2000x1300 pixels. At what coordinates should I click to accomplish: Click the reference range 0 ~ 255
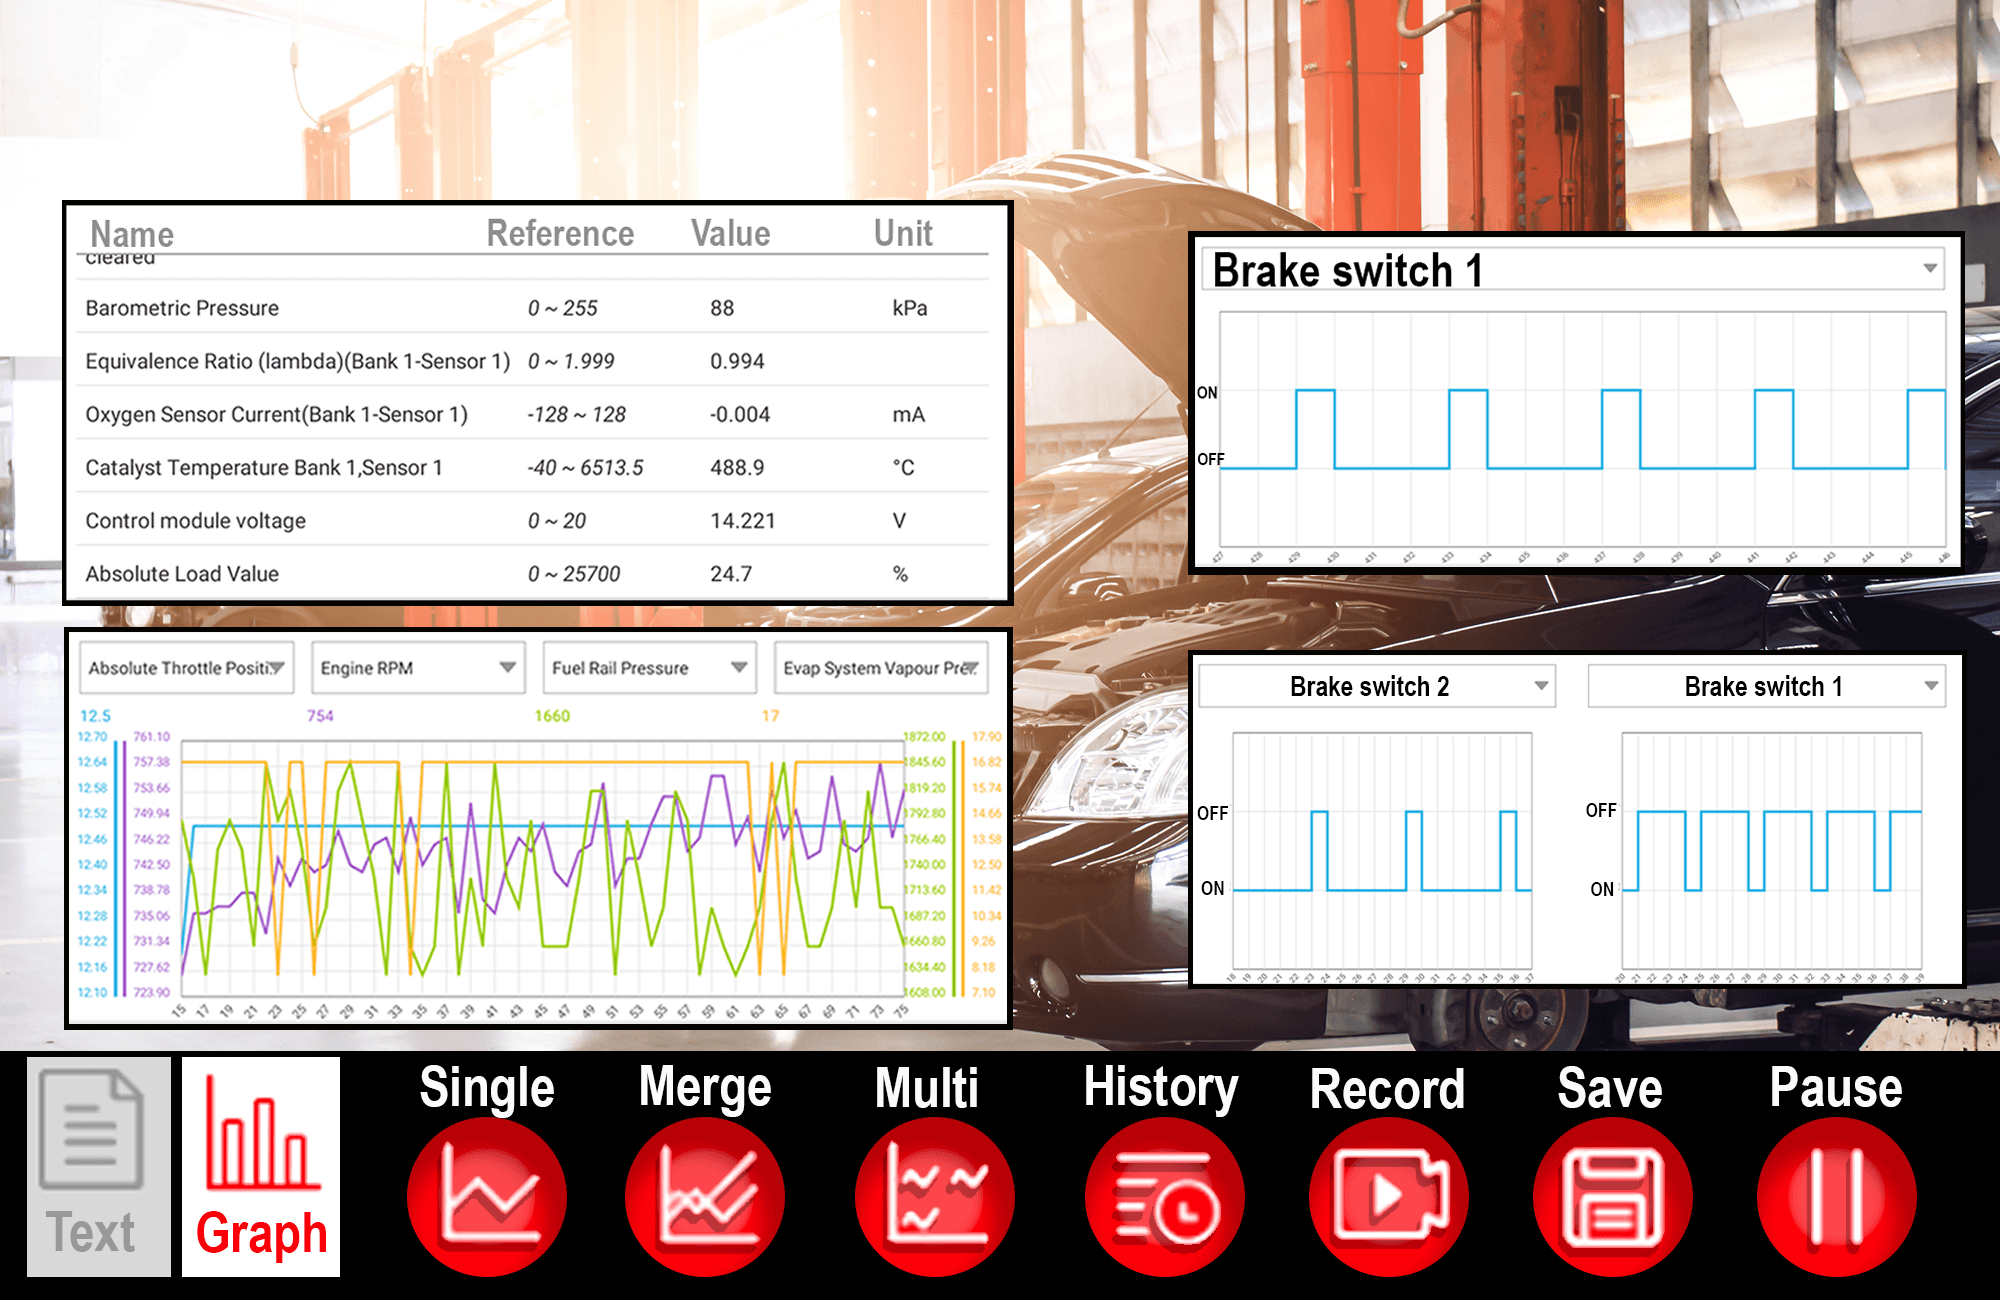click(x=562, y=308)
